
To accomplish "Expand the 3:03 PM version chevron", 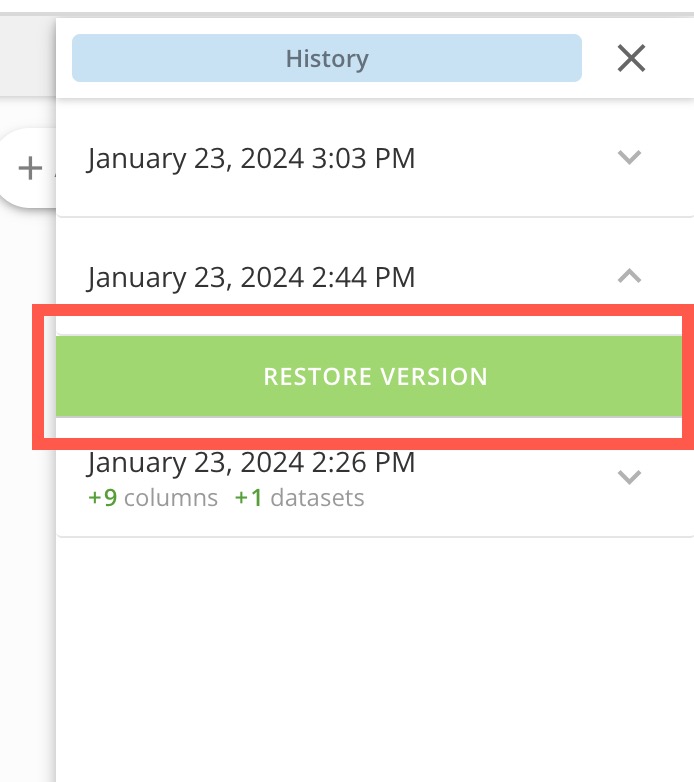I will pos(628,157).
